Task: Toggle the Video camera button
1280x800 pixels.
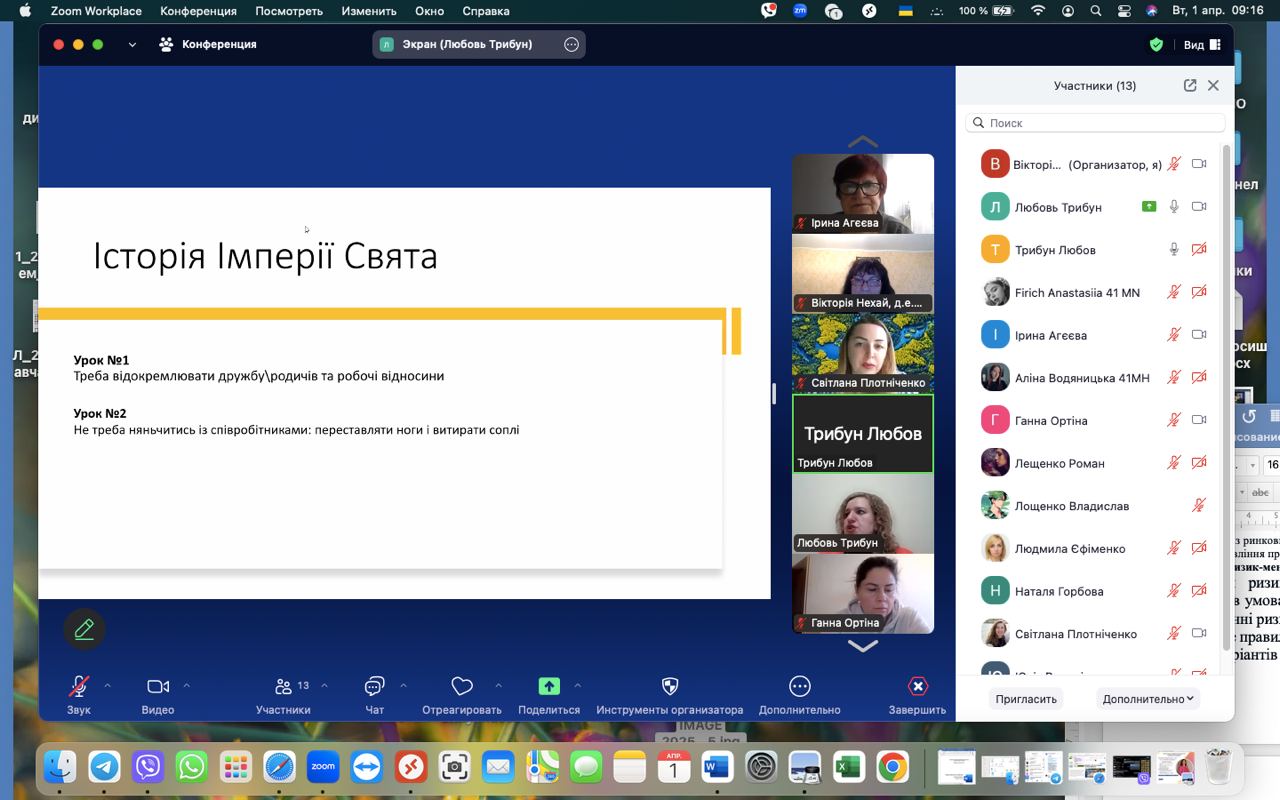Action: [157, 687]
